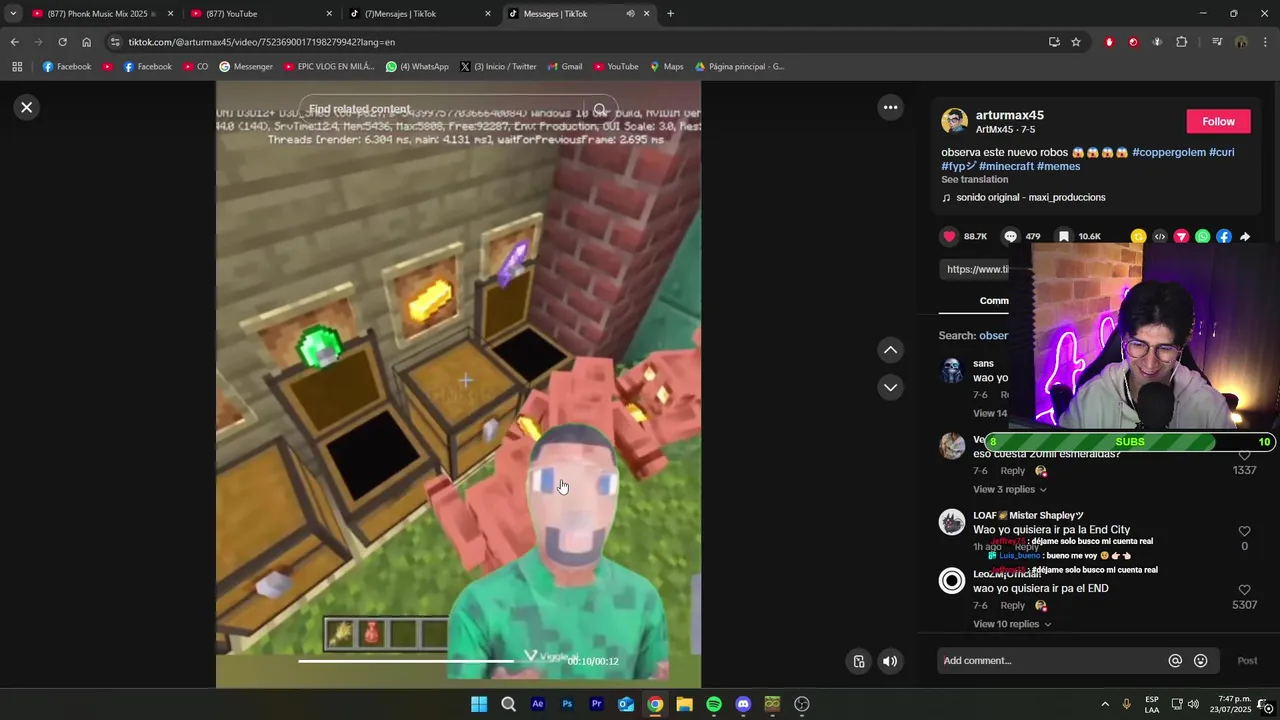The height and width of the screenshot is (720, 1280).
Task: Show hidden system tray icons
Action: click(1105, 704)
